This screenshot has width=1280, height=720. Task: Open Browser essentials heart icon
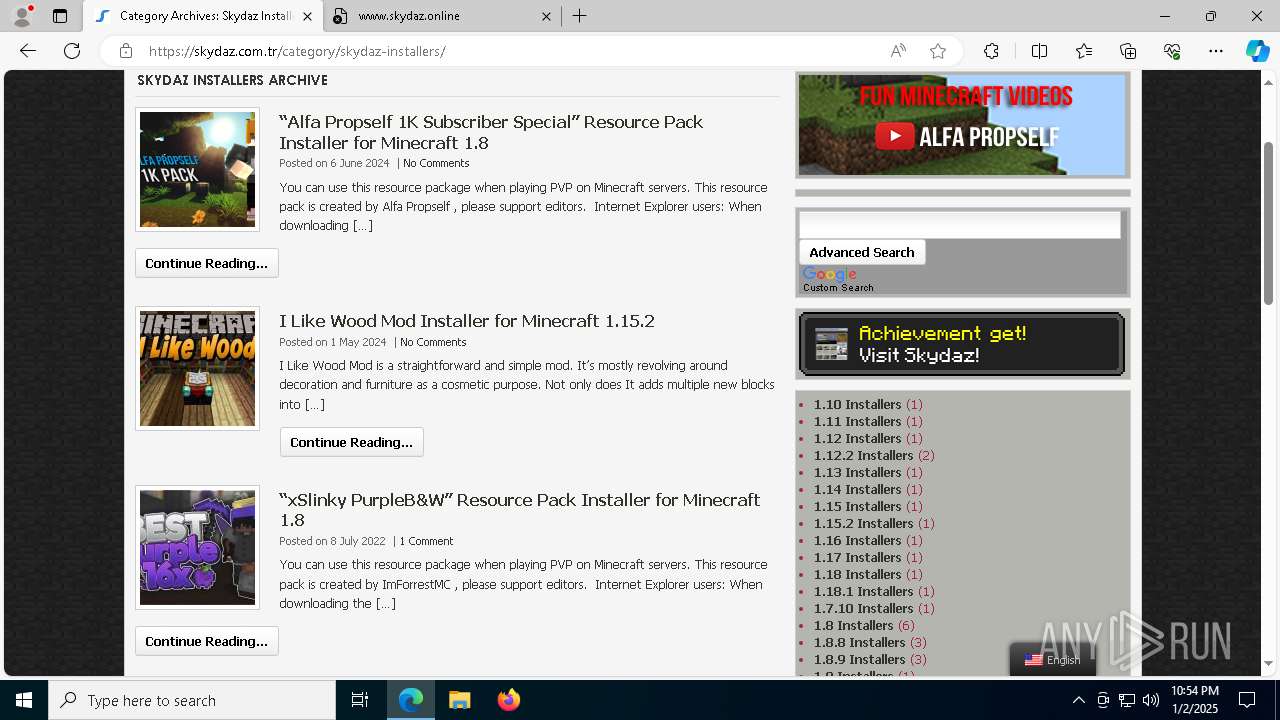1172,51
